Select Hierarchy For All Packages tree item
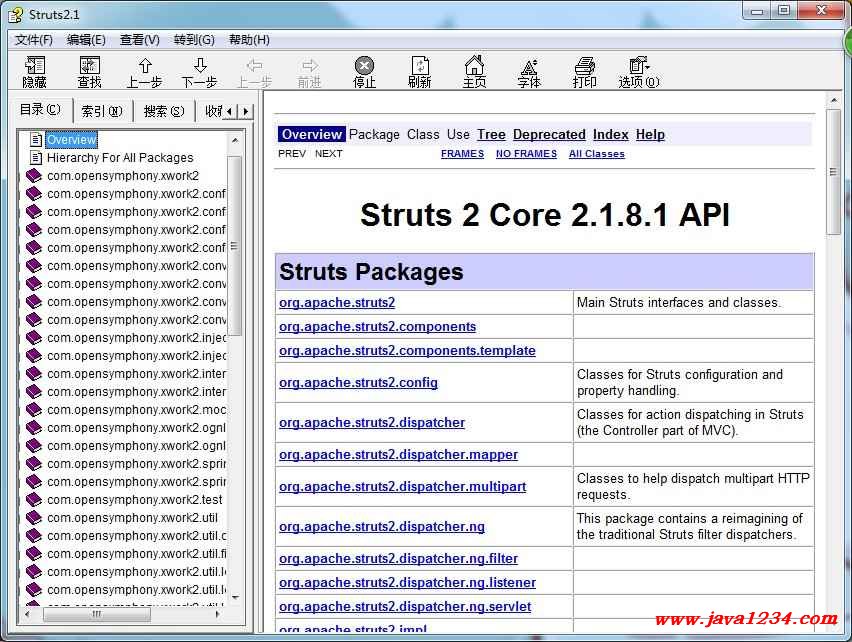 click(120, 158)
